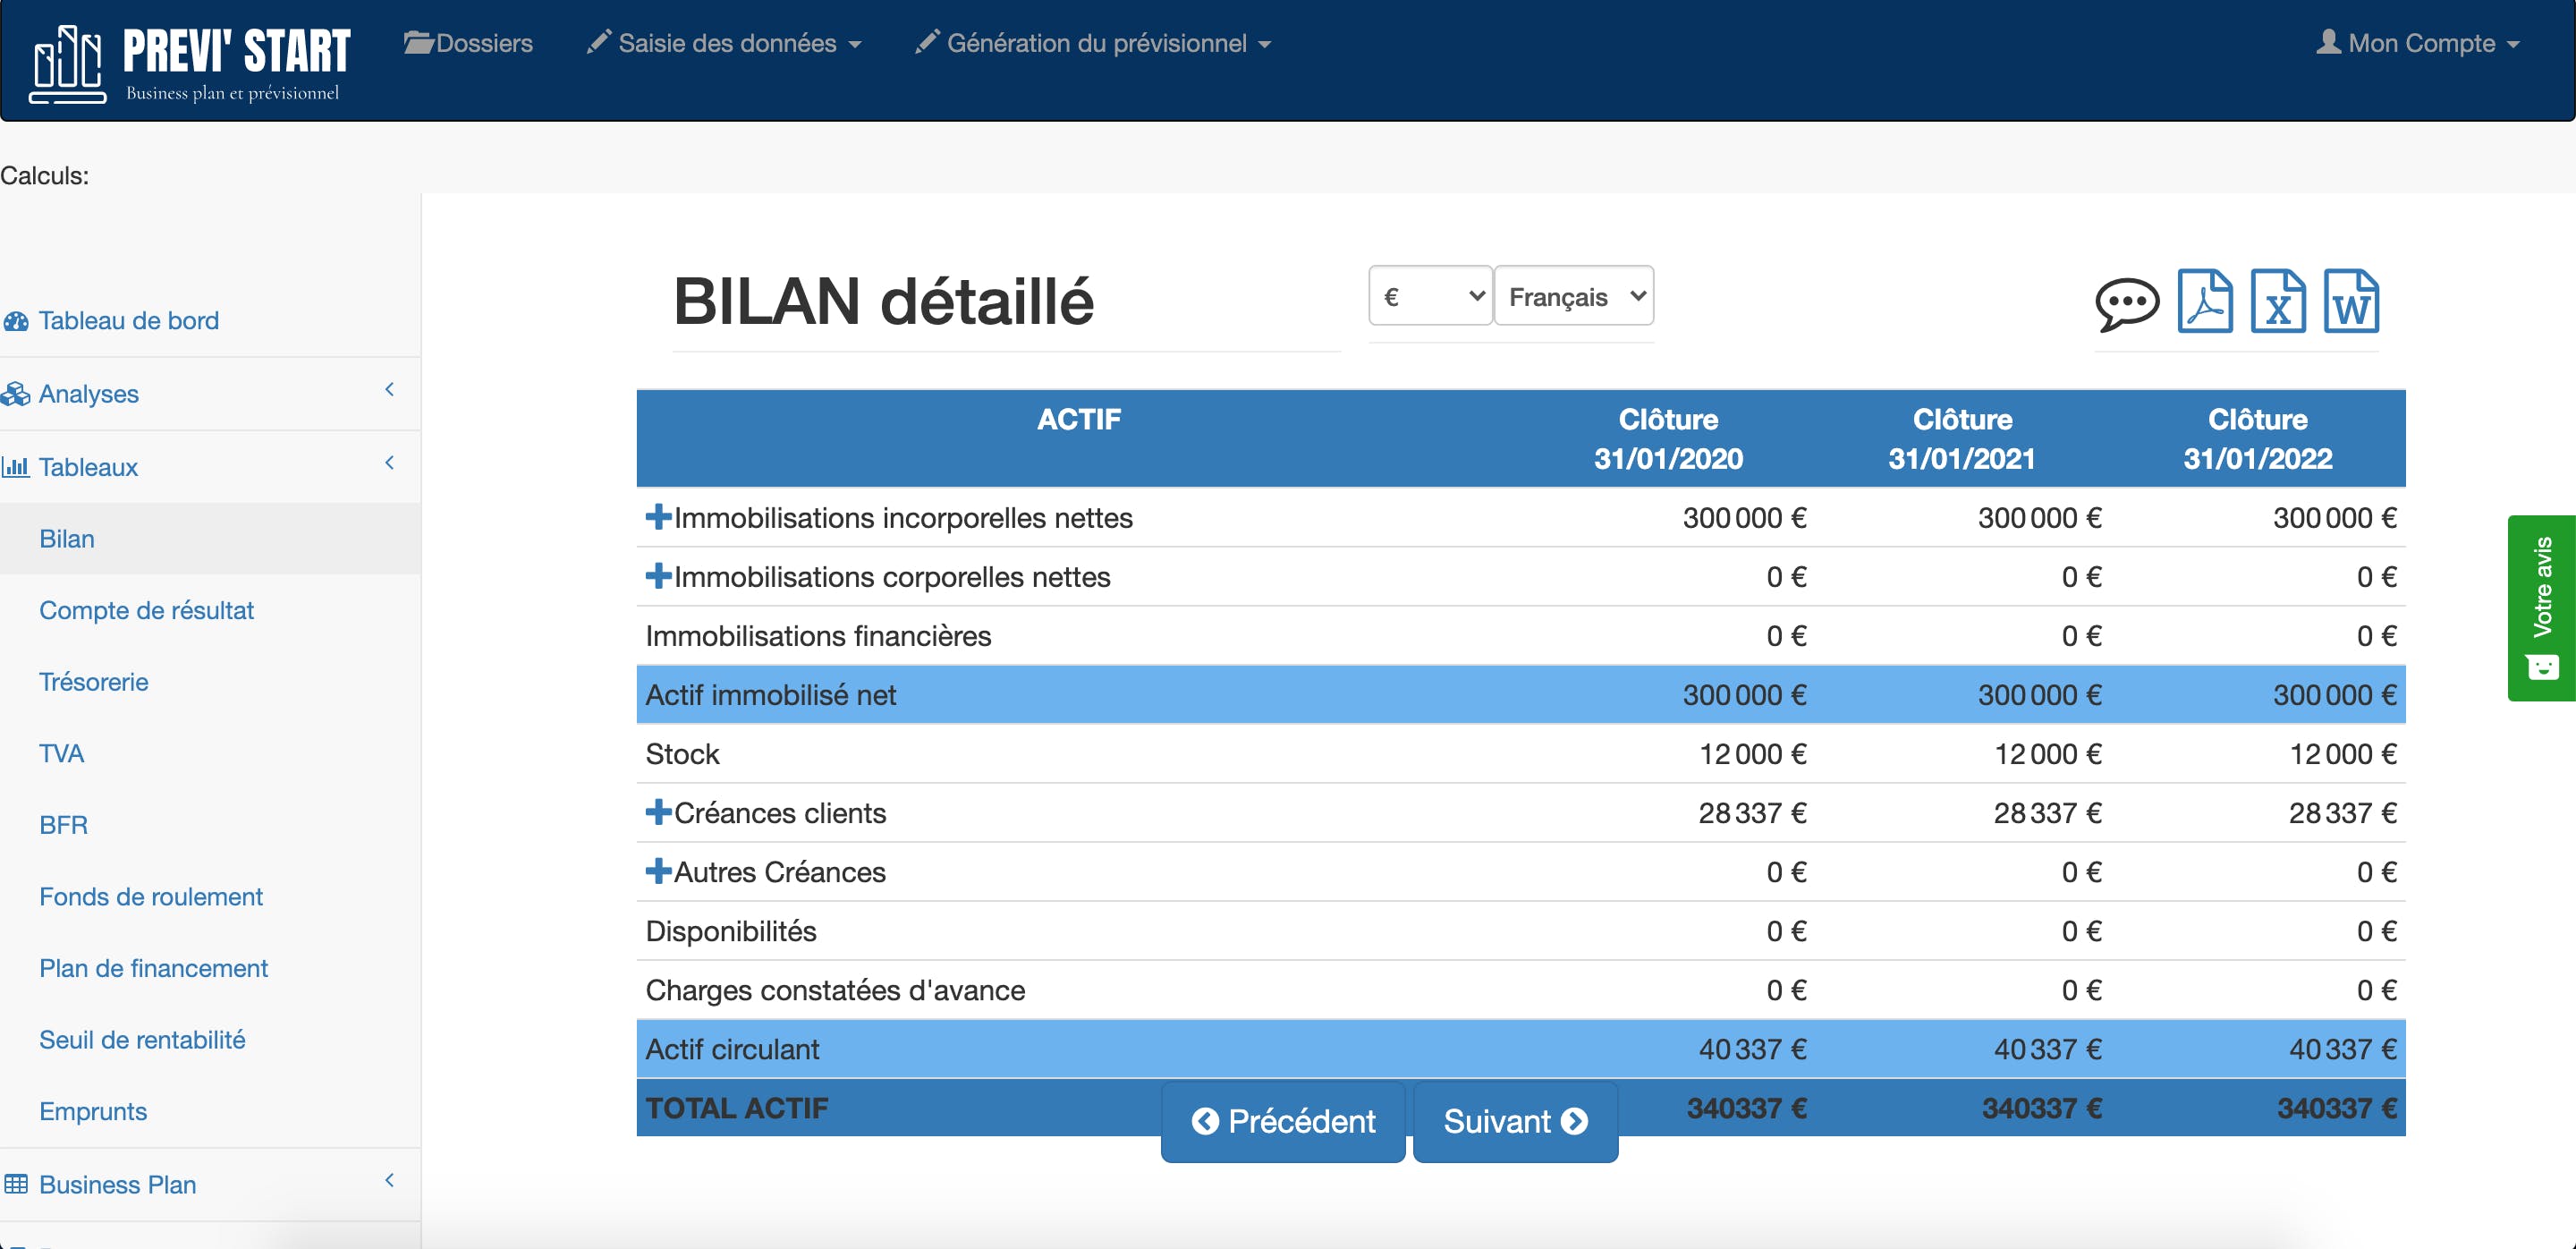Expand Autres Créances row
The height and width of the screenshot is (1249, 2576).
pos(658,871)
